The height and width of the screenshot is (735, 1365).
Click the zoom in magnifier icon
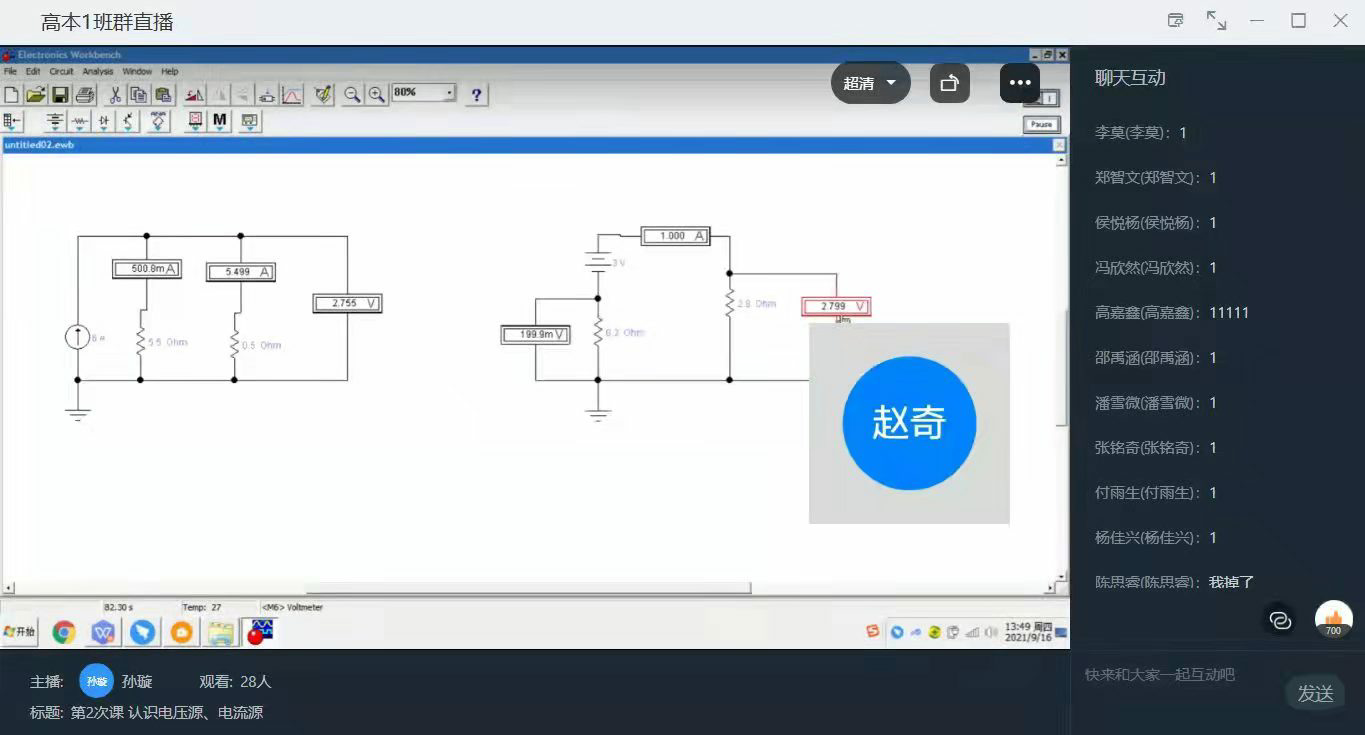tap(376, 94)
